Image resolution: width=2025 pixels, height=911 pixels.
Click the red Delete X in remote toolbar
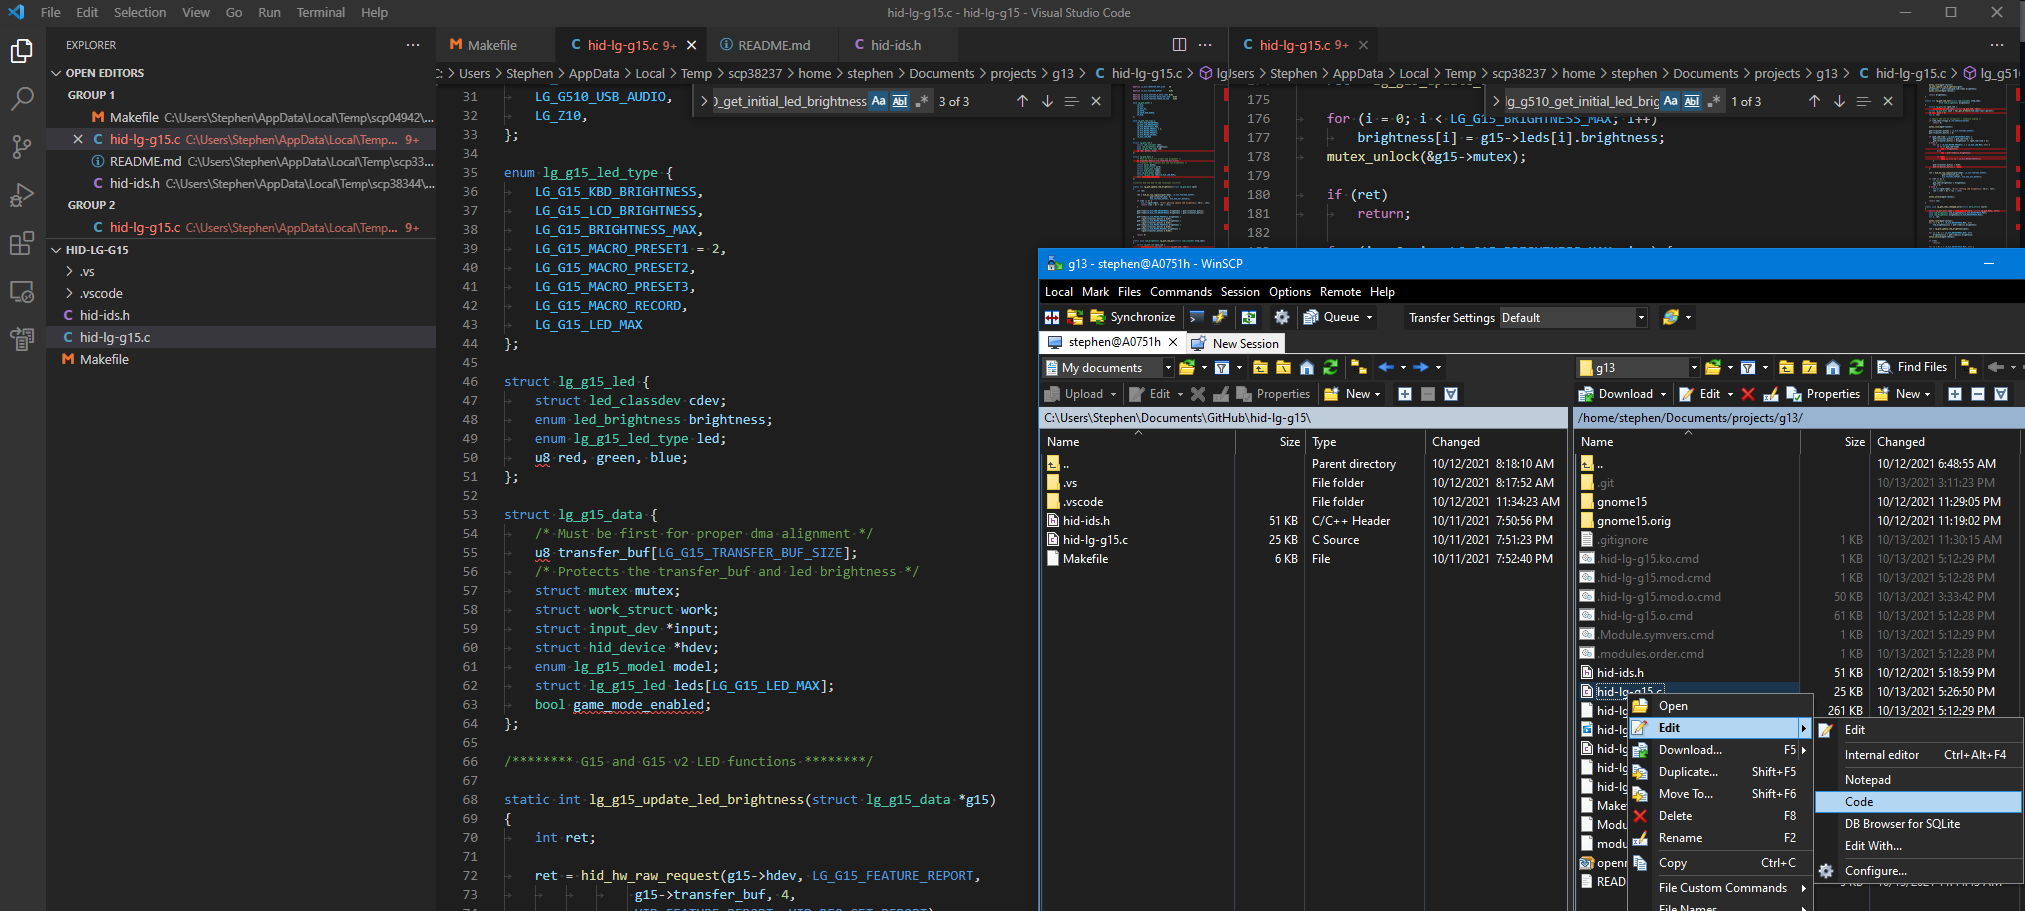[1747, 394]
